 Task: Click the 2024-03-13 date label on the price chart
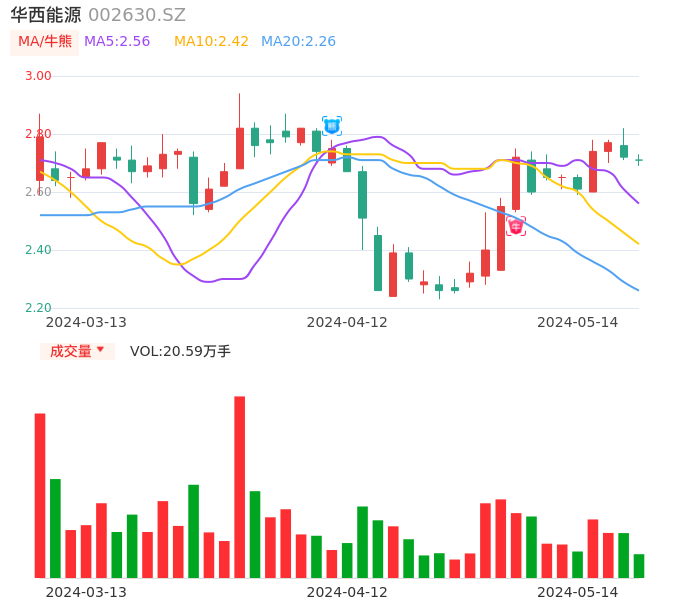[86, 322]
